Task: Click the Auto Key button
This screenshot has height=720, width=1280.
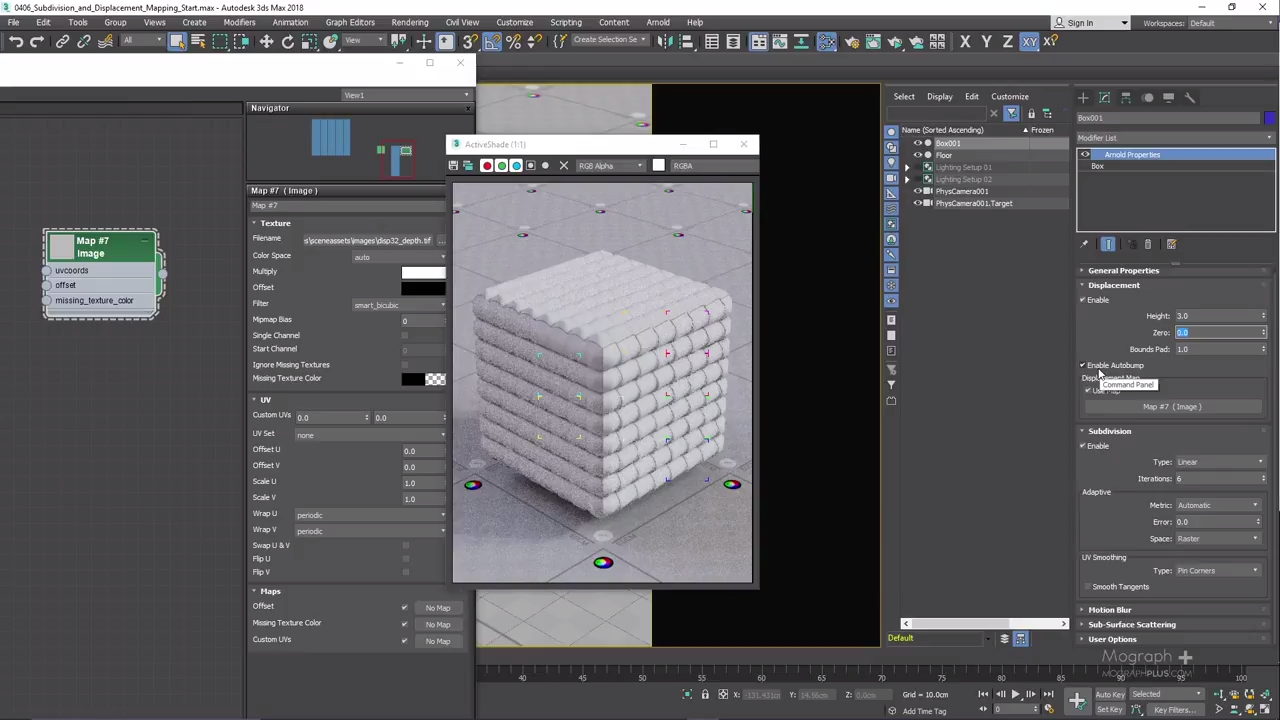Action: click(1110, 695)
